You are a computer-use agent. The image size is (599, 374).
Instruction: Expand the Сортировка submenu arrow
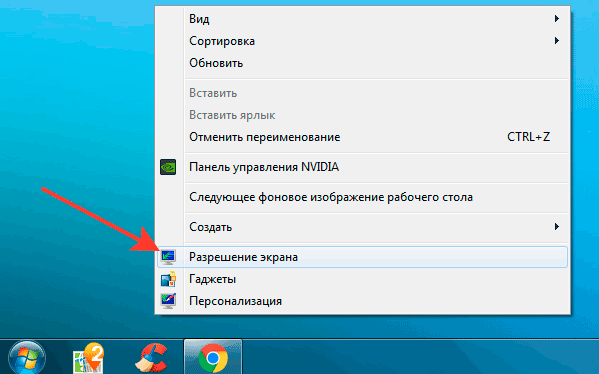(557, 40)
